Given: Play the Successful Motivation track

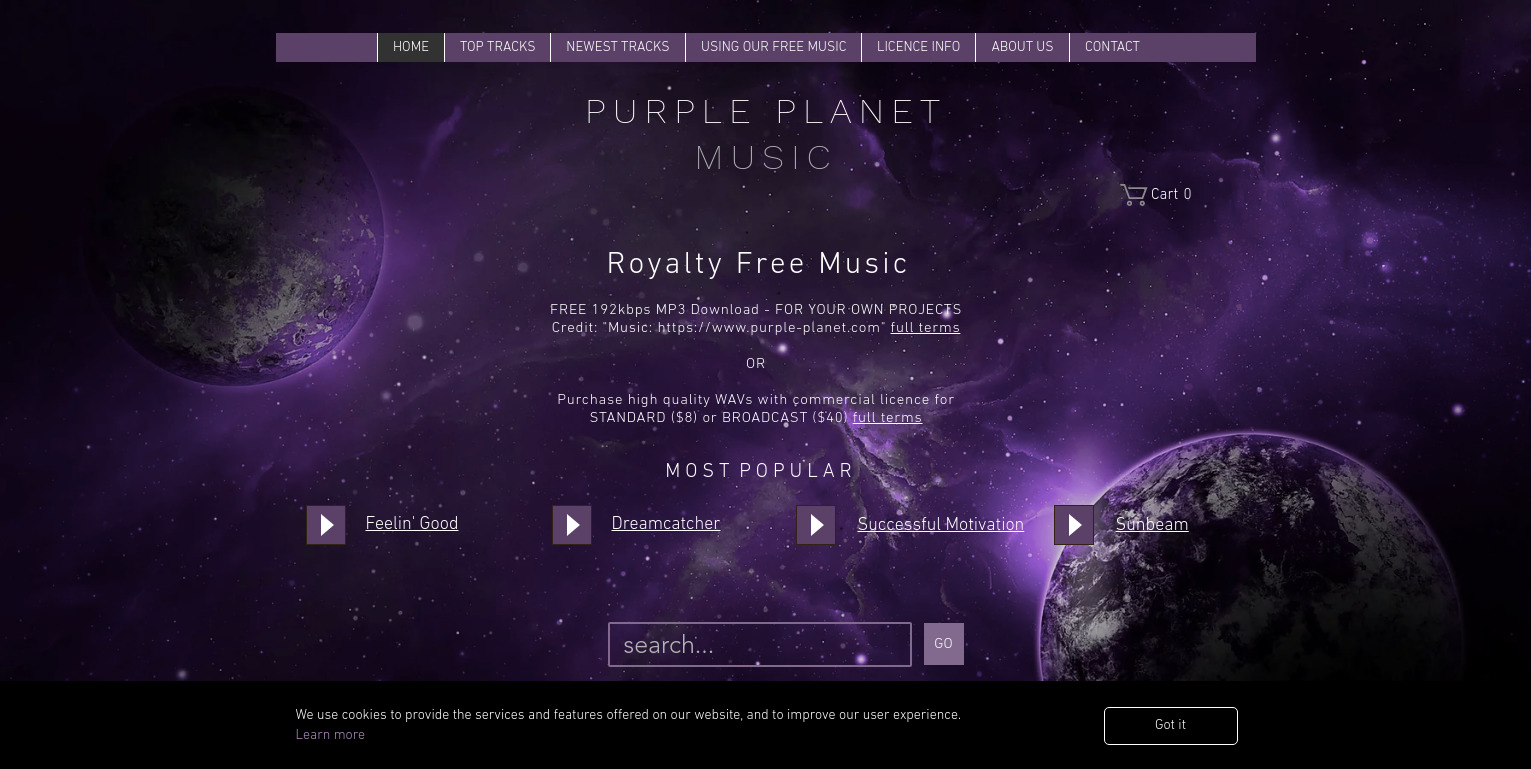Looking at the screenshot, I should click(x=816, y=525).
